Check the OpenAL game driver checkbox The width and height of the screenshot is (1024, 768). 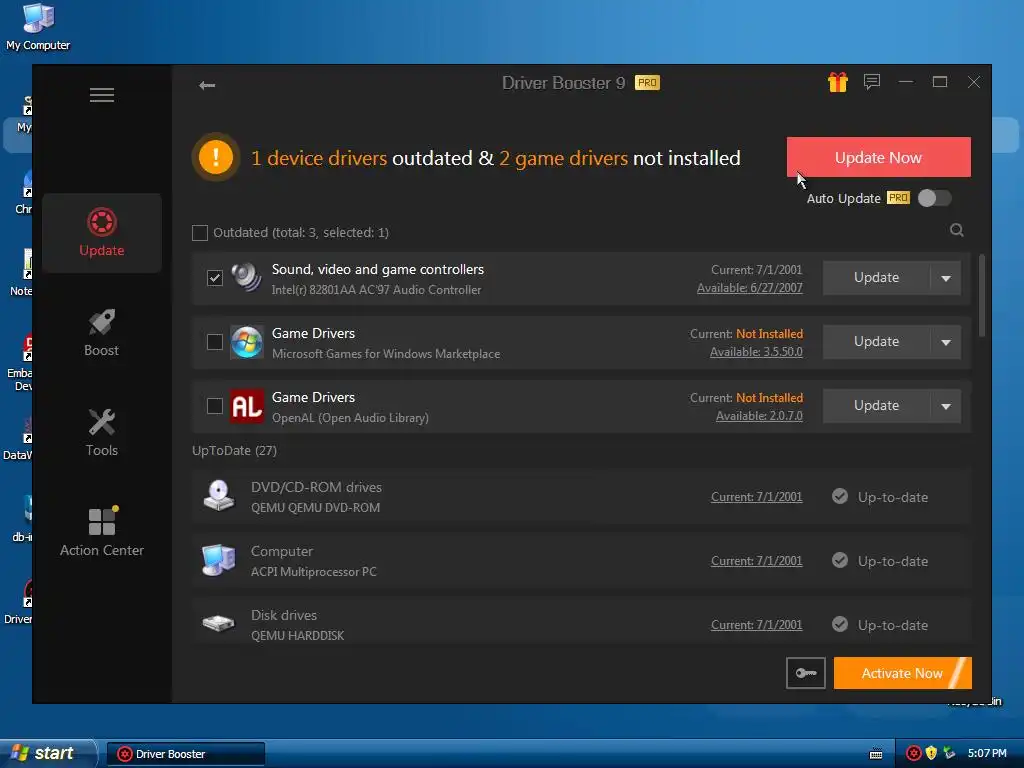pos(214,406)
